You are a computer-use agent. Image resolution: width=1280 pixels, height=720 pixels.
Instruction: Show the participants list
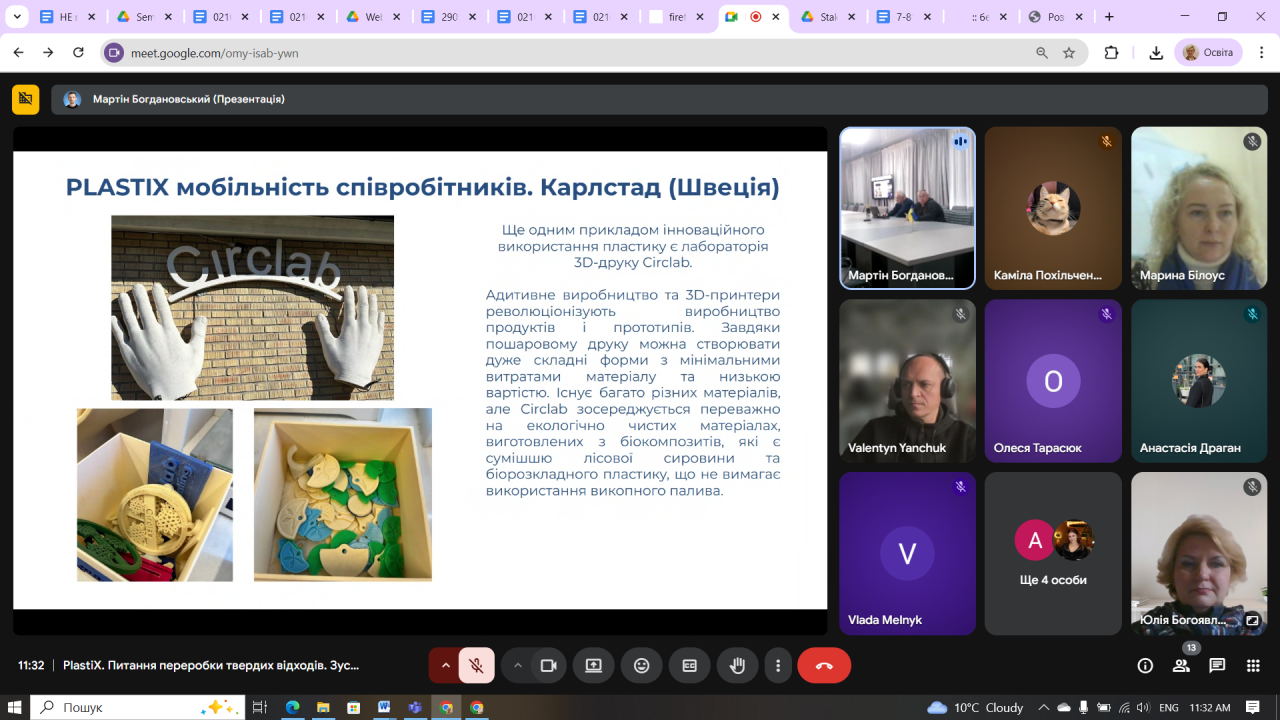tap(1181, 666)
